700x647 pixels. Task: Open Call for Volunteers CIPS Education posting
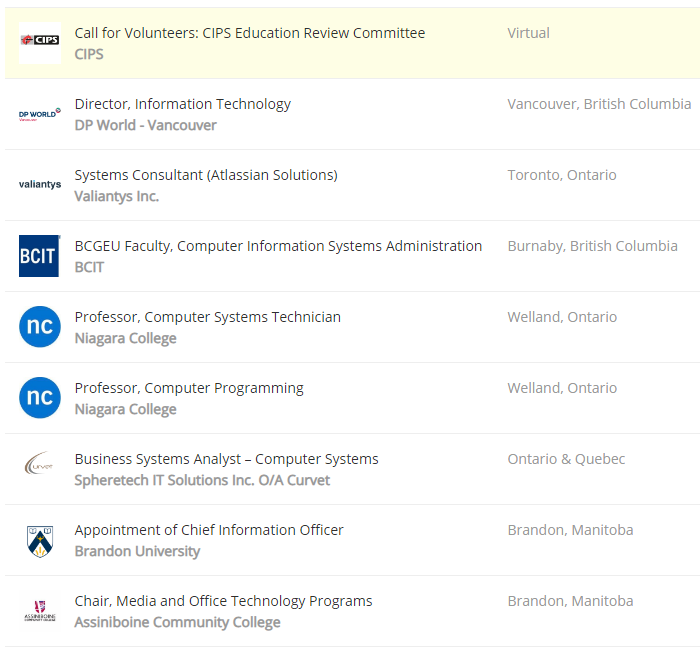[249, 33]
